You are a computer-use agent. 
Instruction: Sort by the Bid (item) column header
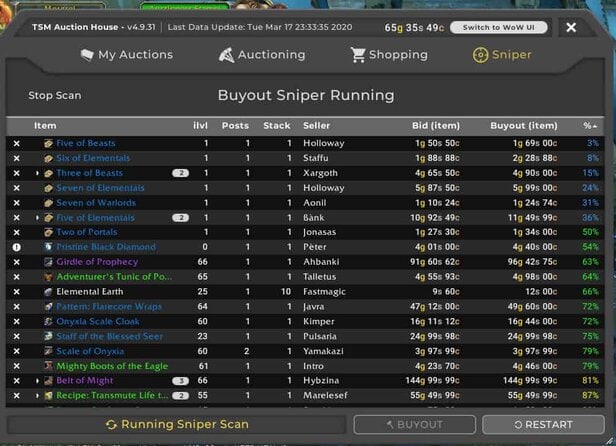pos(436,126)
